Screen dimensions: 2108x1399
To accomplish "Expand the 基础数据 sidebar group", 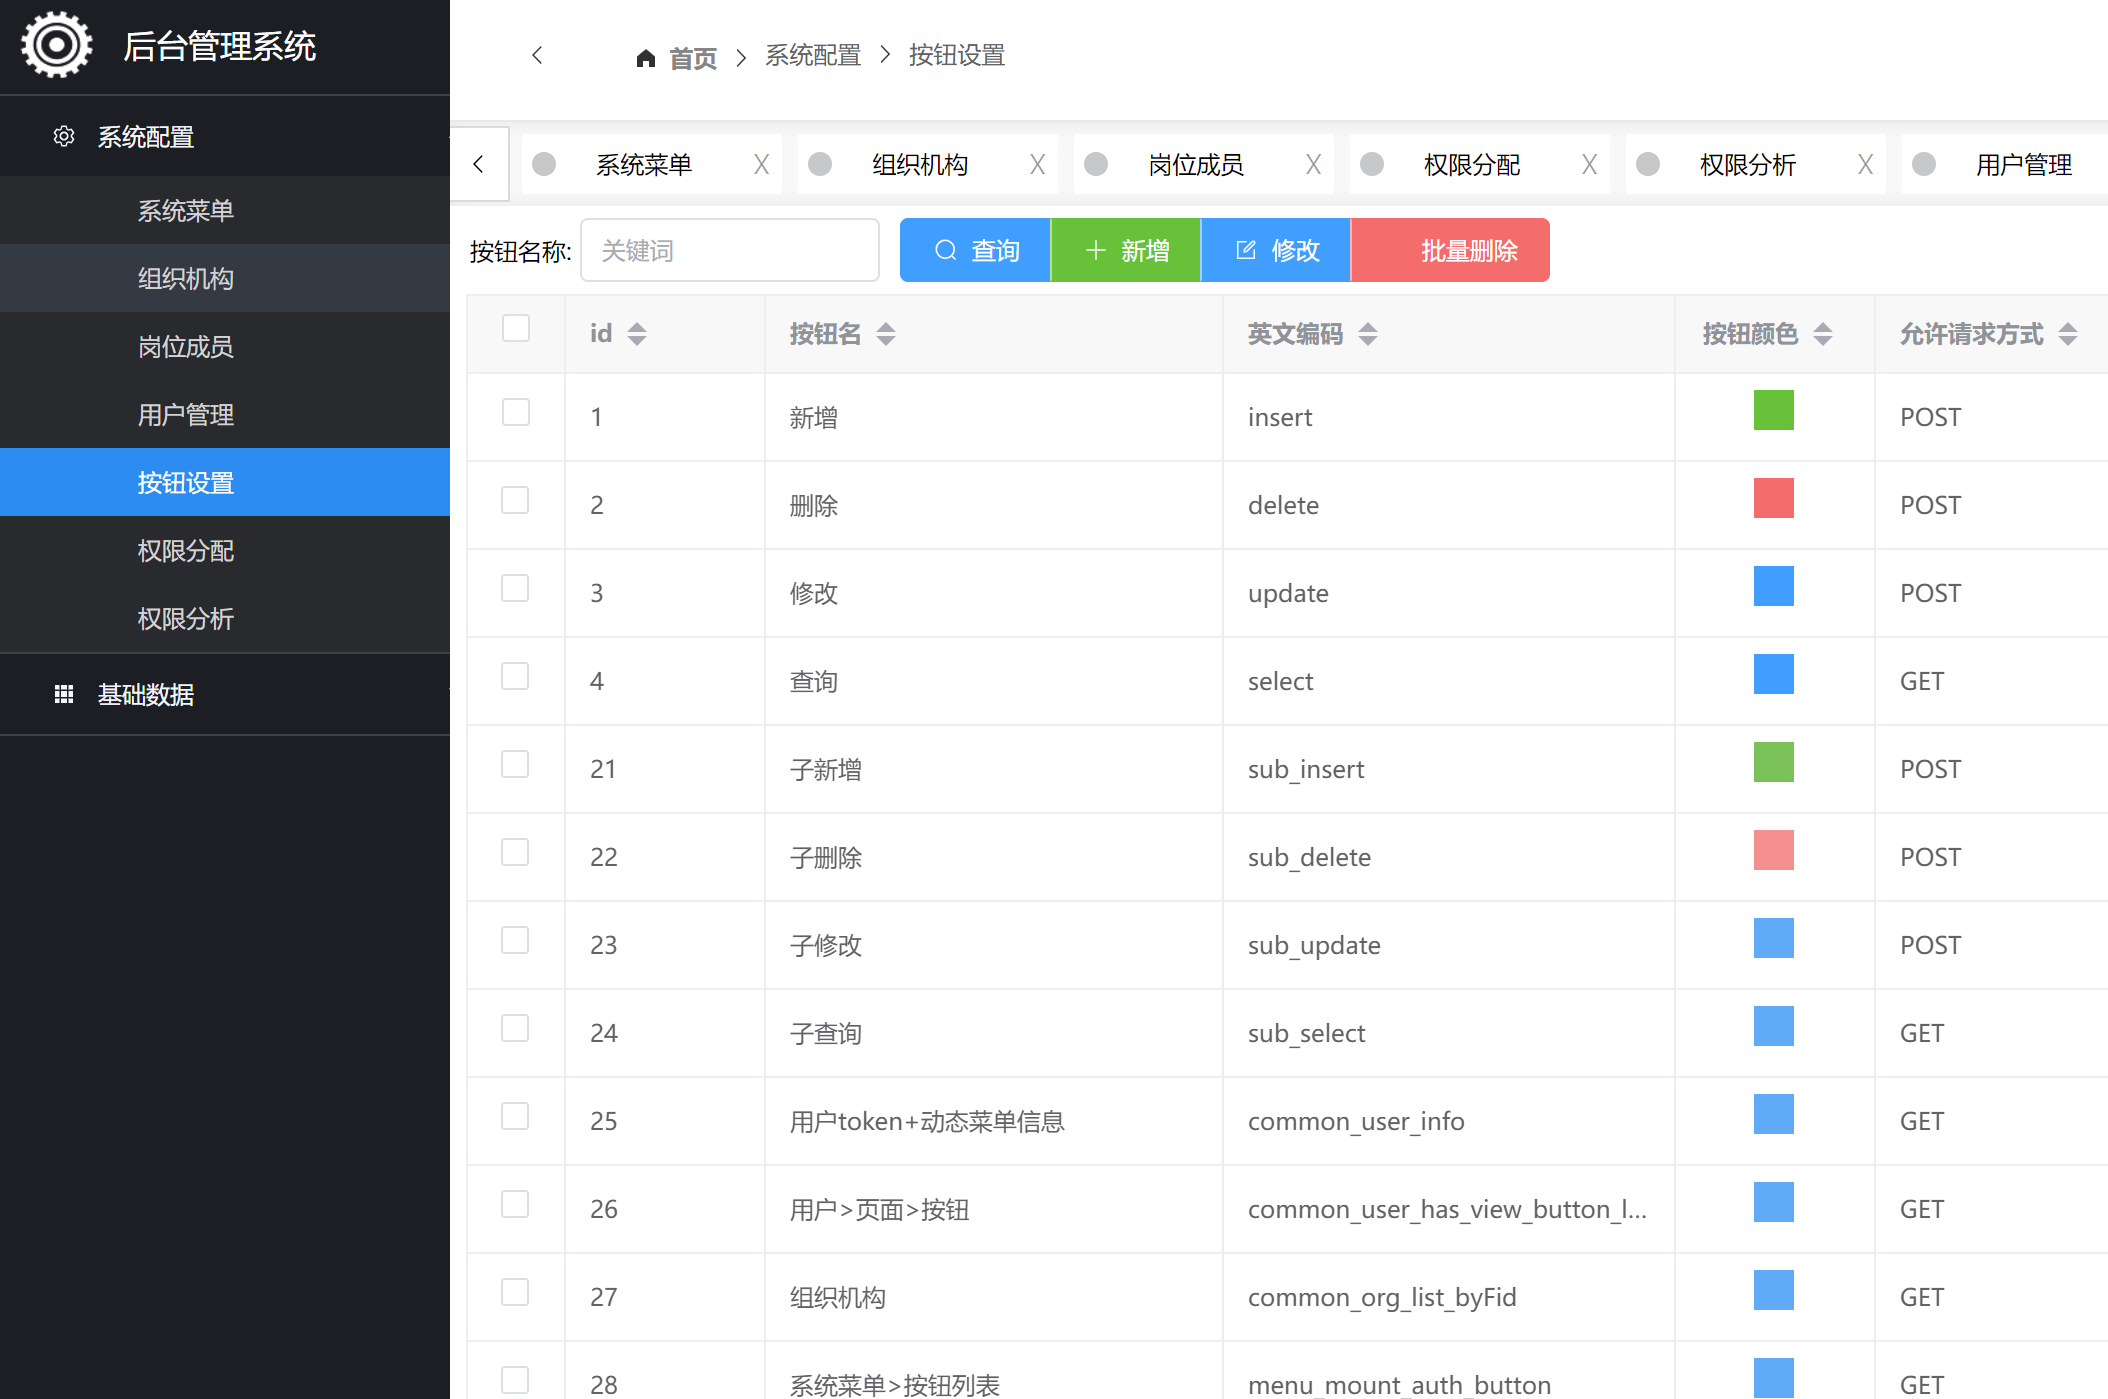I will click(x=225, y=694).
